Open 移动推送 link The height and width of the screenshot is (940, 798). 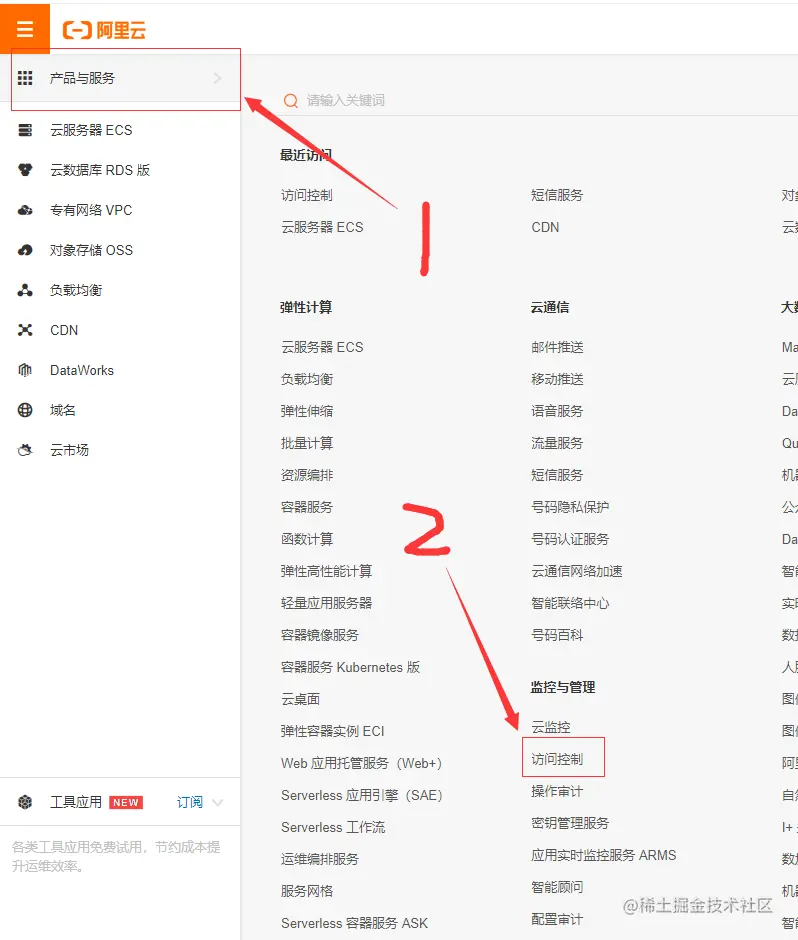tap(557, 379)
